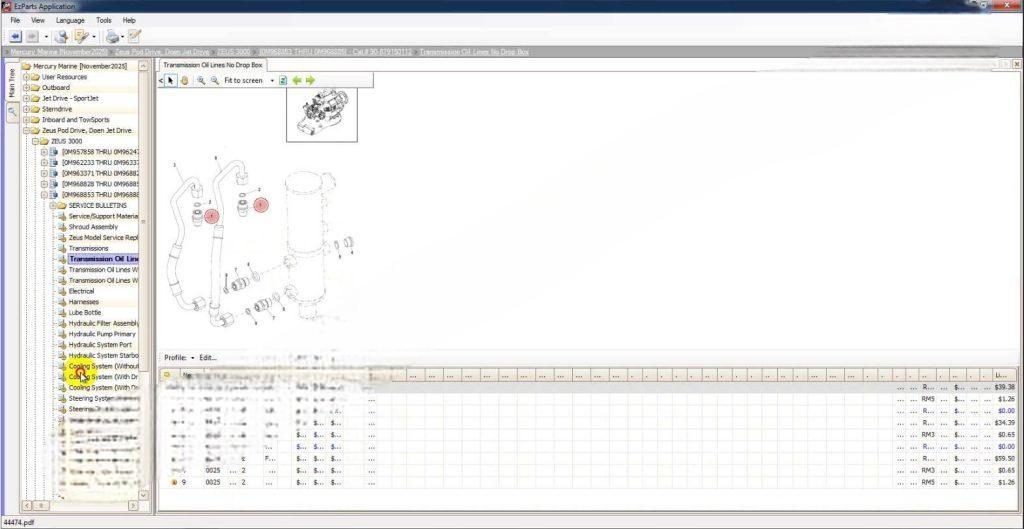Image resolution: width=1024 pixels, height=529 pixels.
Task: Open the Tools menu
Action: 103,20
